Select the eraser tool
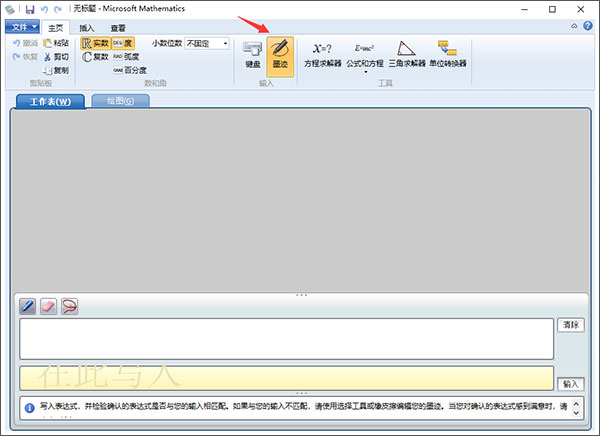Image resolution: width=600 pixels, height=436 pixels. pyautogui.click(x=48, y=306)
